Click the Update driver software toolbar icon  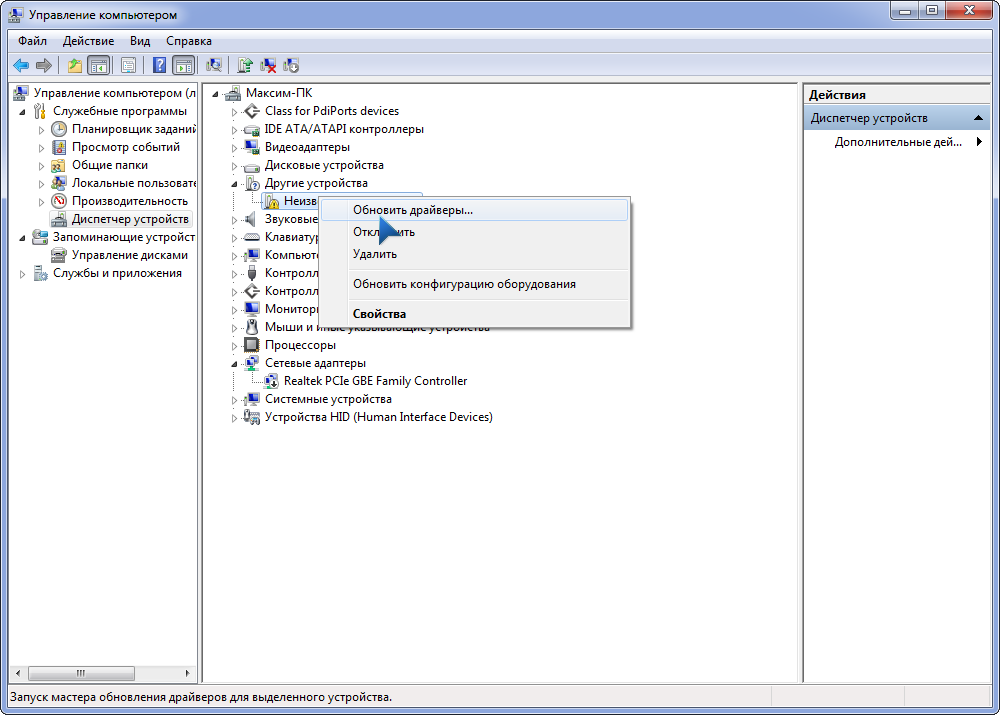(x=245, y=66)
